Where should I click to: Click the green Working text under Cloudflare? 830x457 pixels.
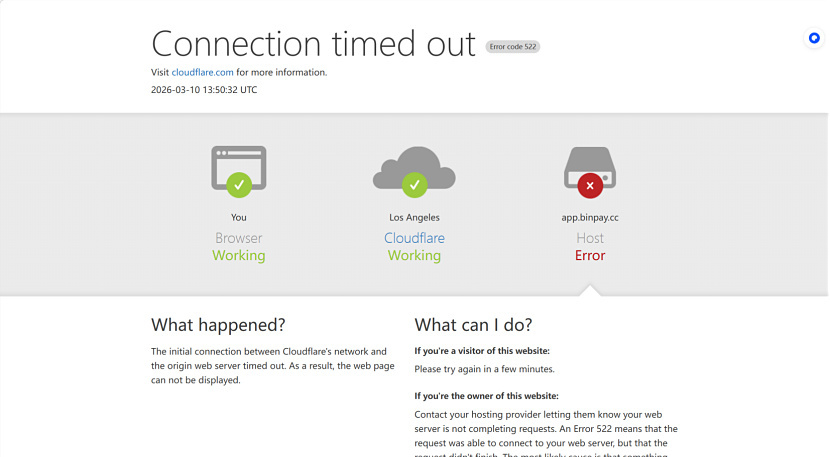coord(414,255)
